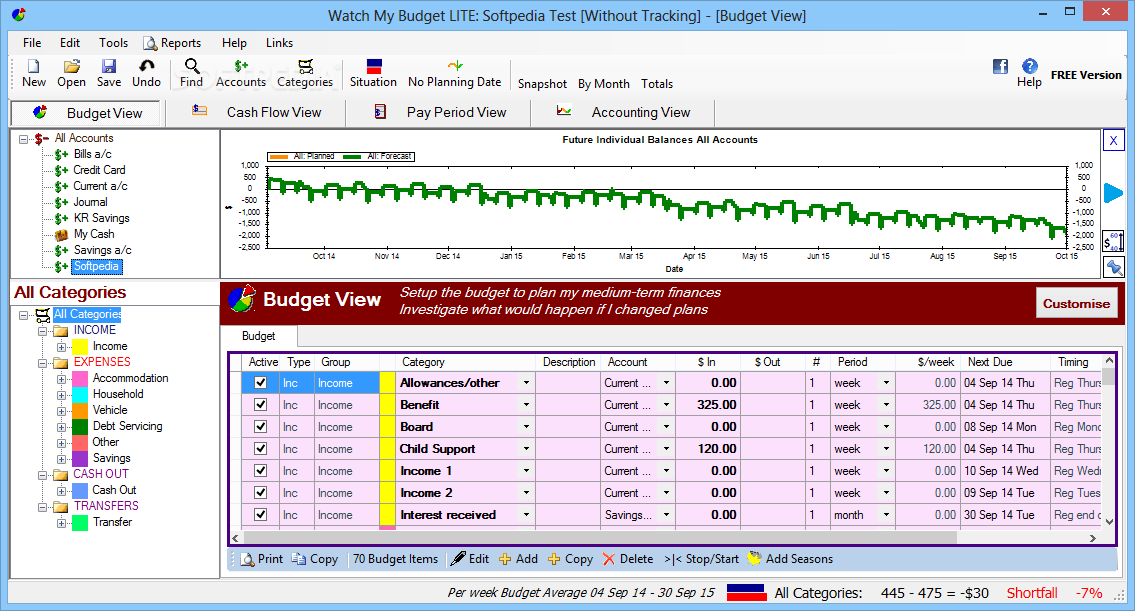Open period dropdown on Board row
Image resolution: width=1135 pixels, height=611 pixels.
click(886, 427)
